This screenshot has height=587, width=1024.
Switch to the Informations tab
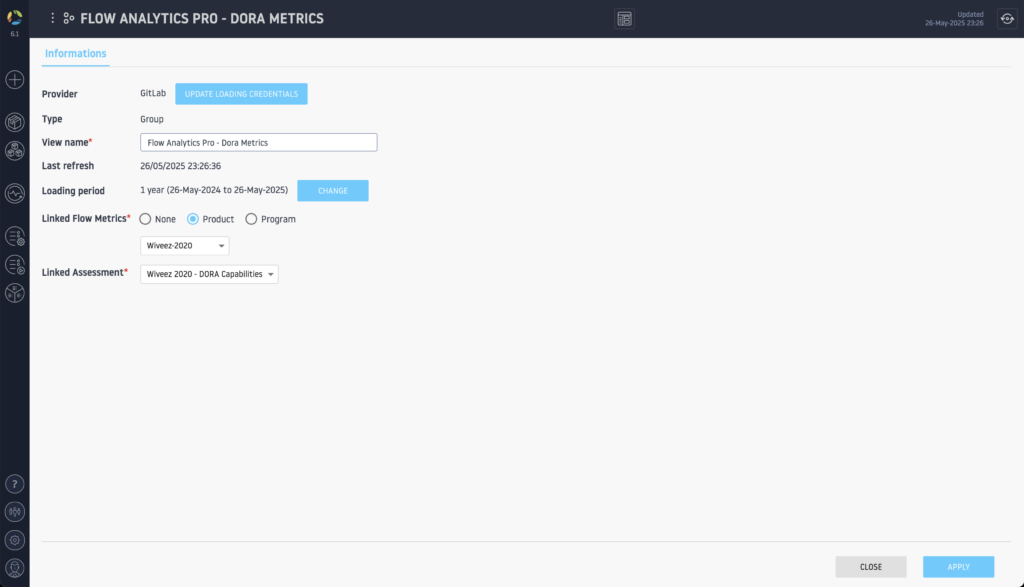click(x=76, y=54)
